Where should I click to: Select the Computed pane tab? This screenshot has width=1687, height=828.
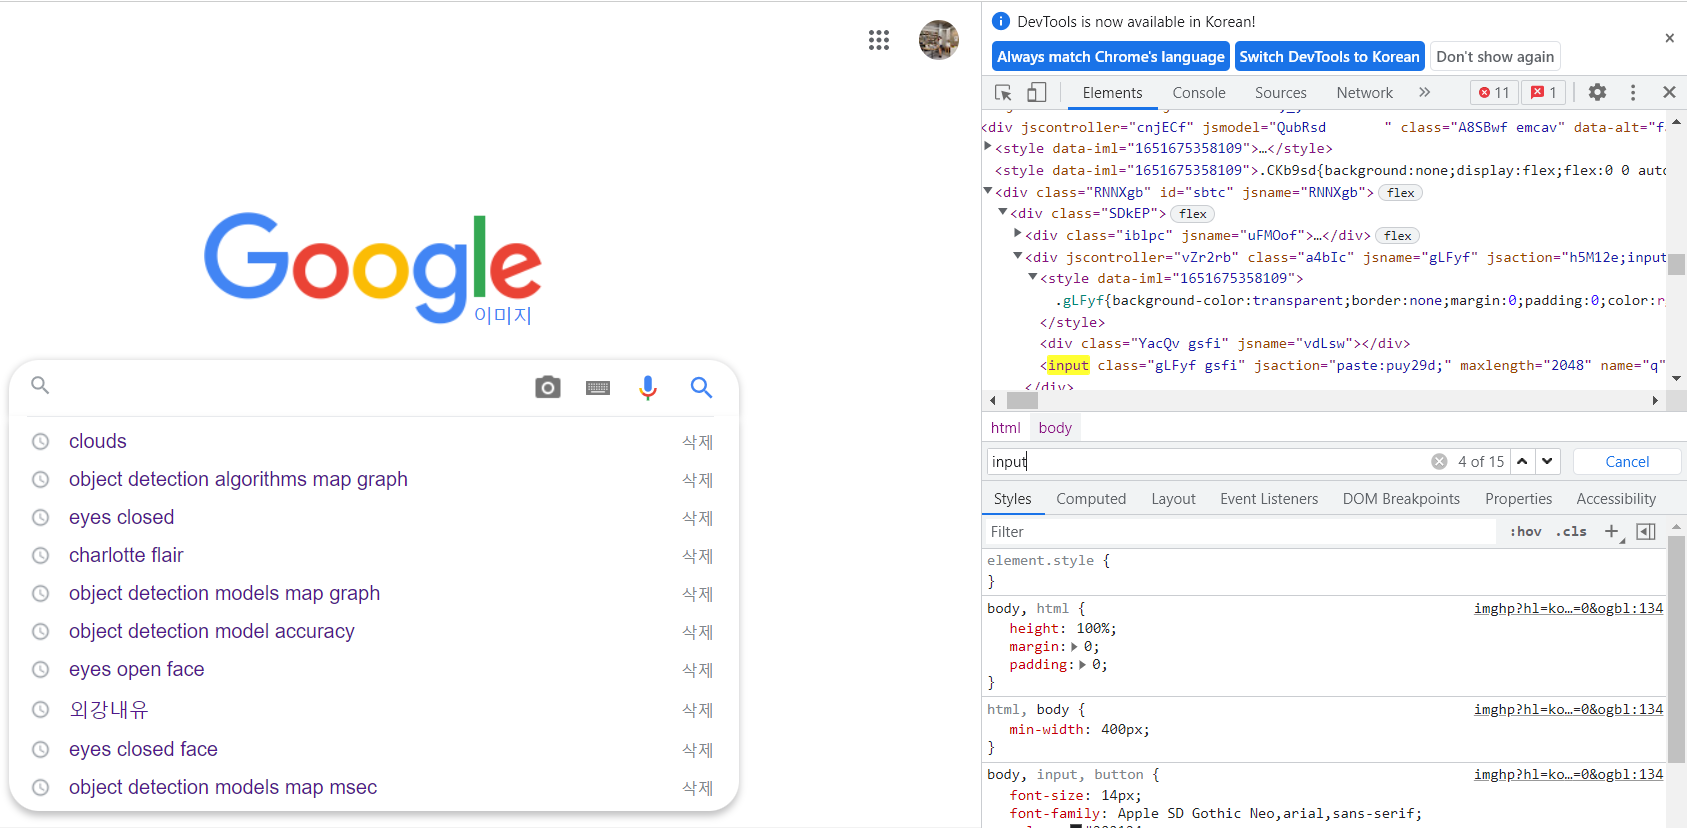pos(1091,499)
